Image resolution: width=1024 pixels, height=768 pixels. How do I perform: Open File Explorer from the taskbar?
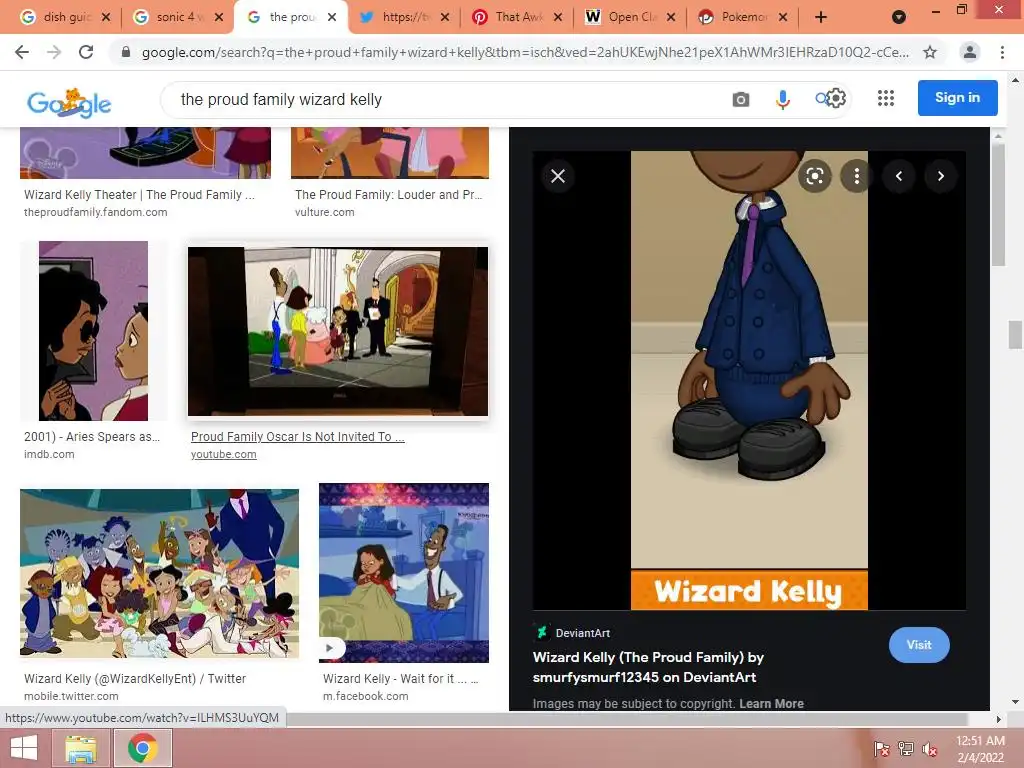pyautogui.click(x=81, y=748)
